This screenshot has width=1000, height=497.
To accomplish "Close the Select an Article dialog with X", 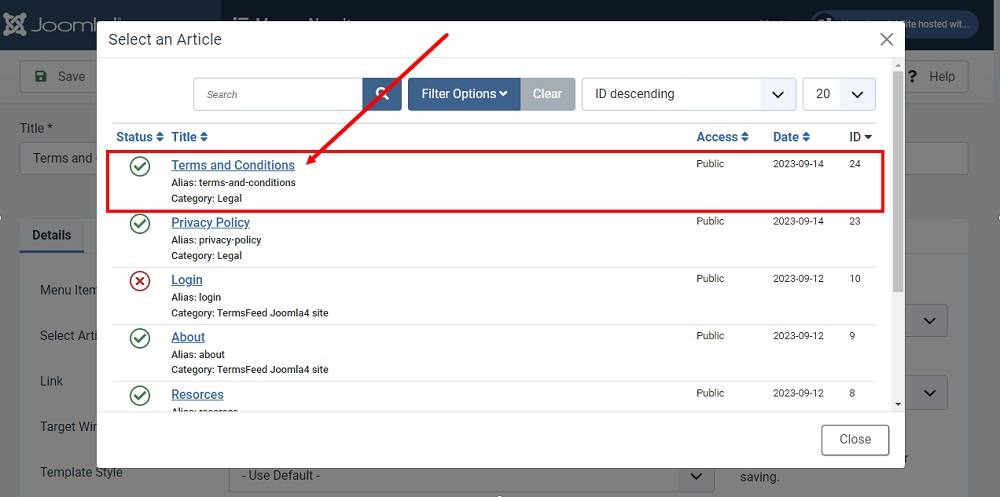I will (886, 40).
